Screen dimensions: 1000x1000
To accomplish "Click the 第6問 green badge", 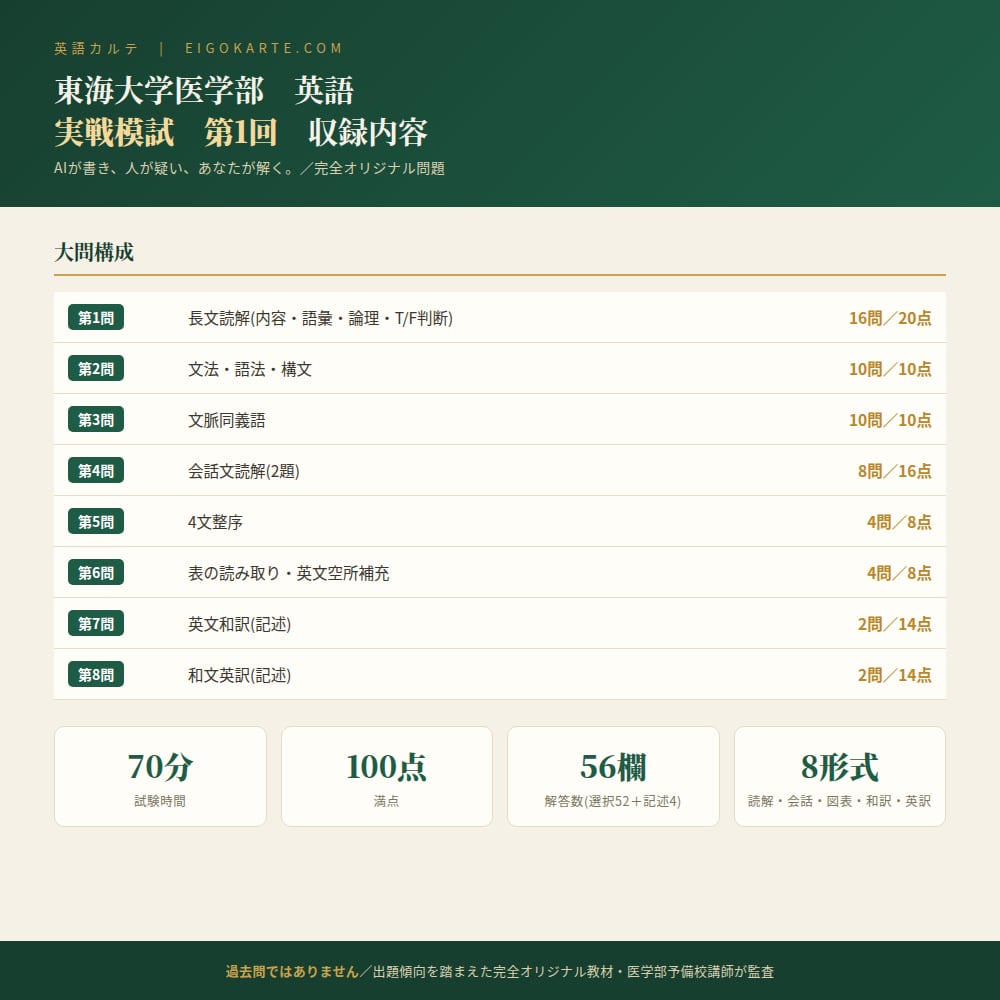I will 96,573.
